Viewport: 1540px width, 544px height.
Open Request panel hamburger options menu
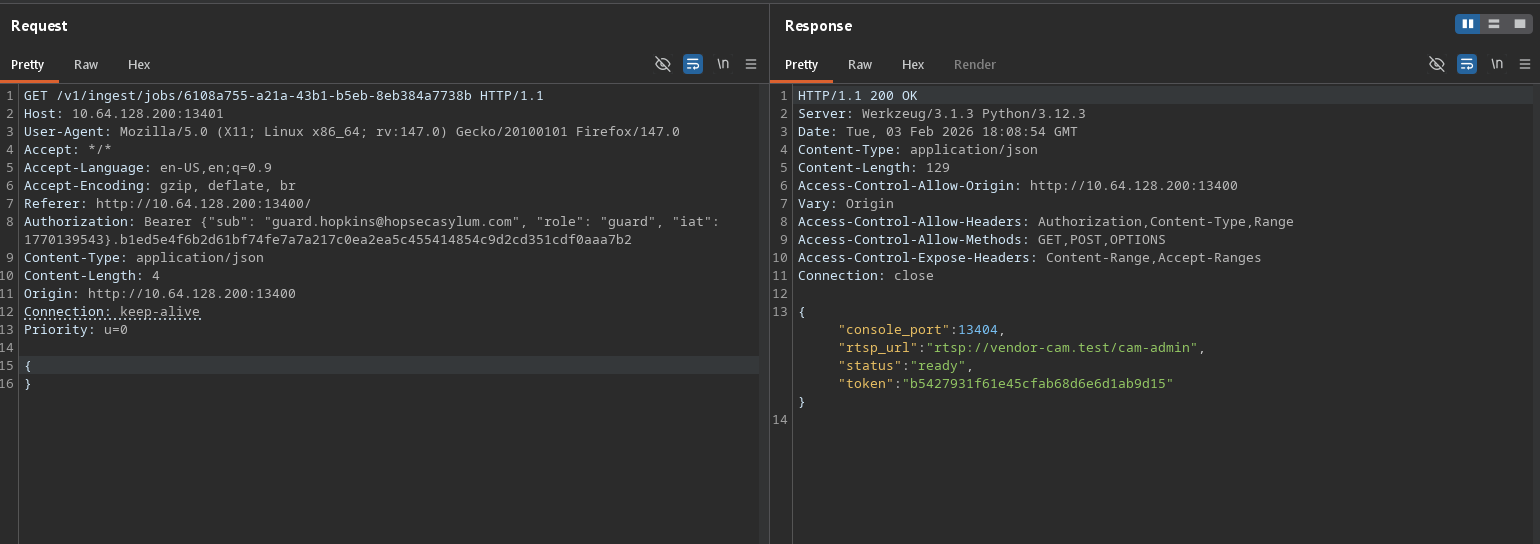[x=751, y=64]
